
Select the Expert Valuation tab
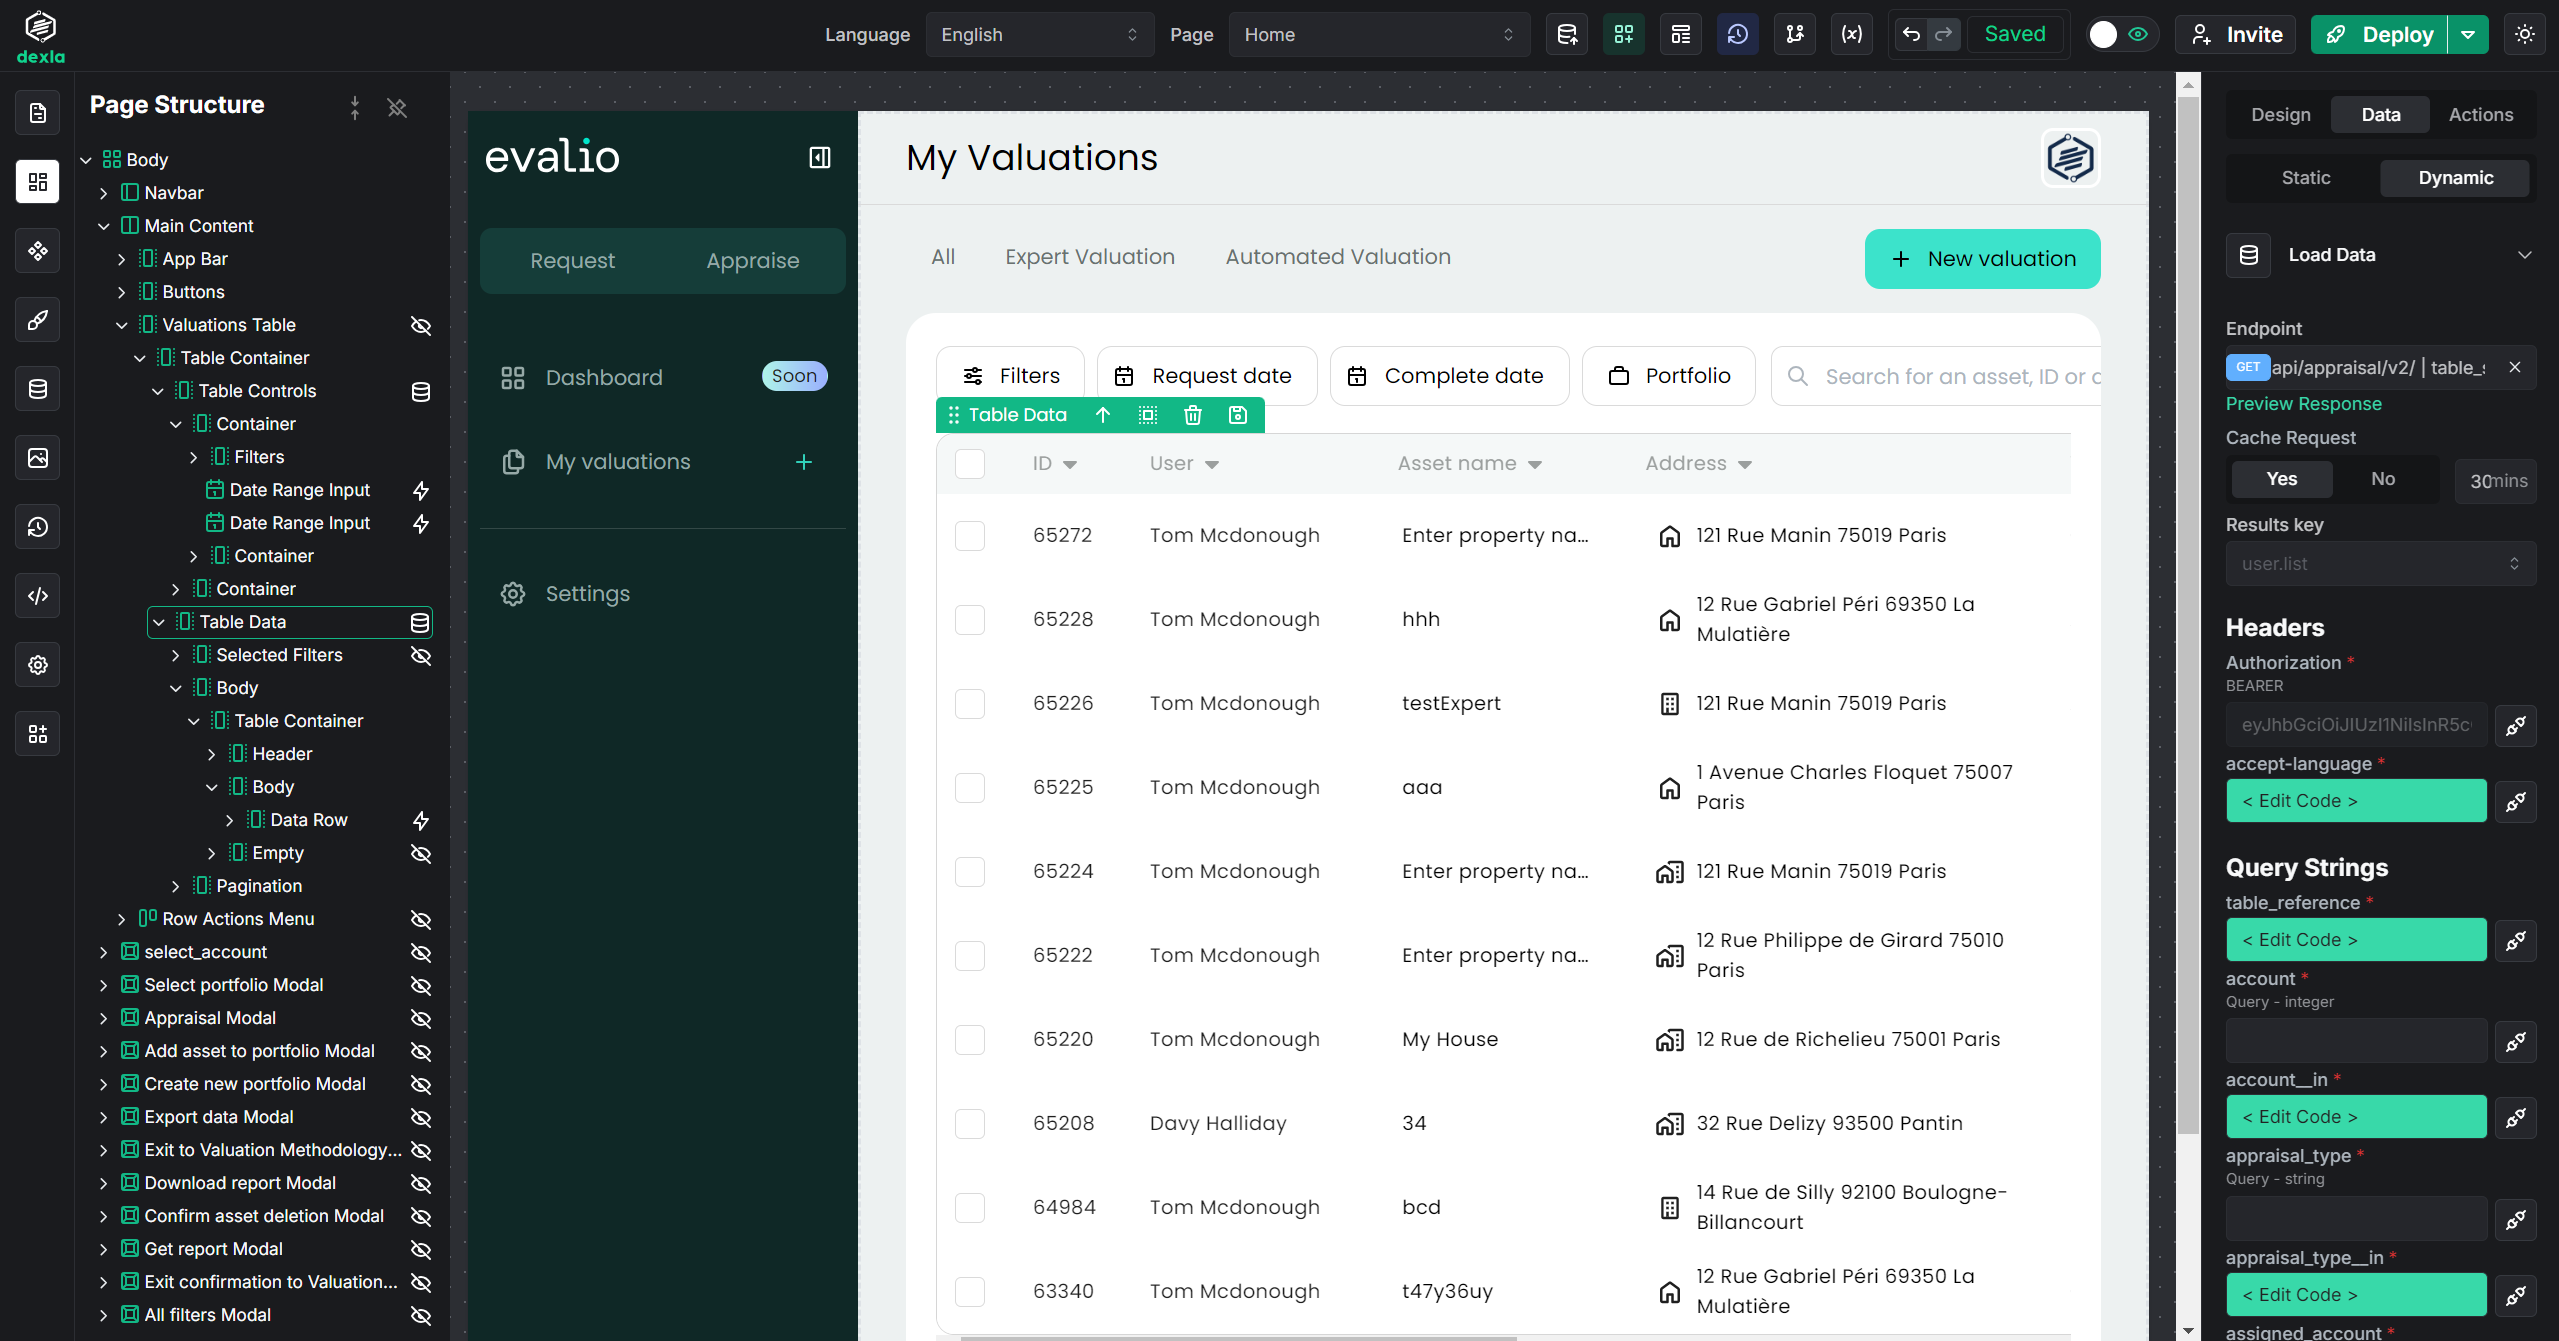1089,257
